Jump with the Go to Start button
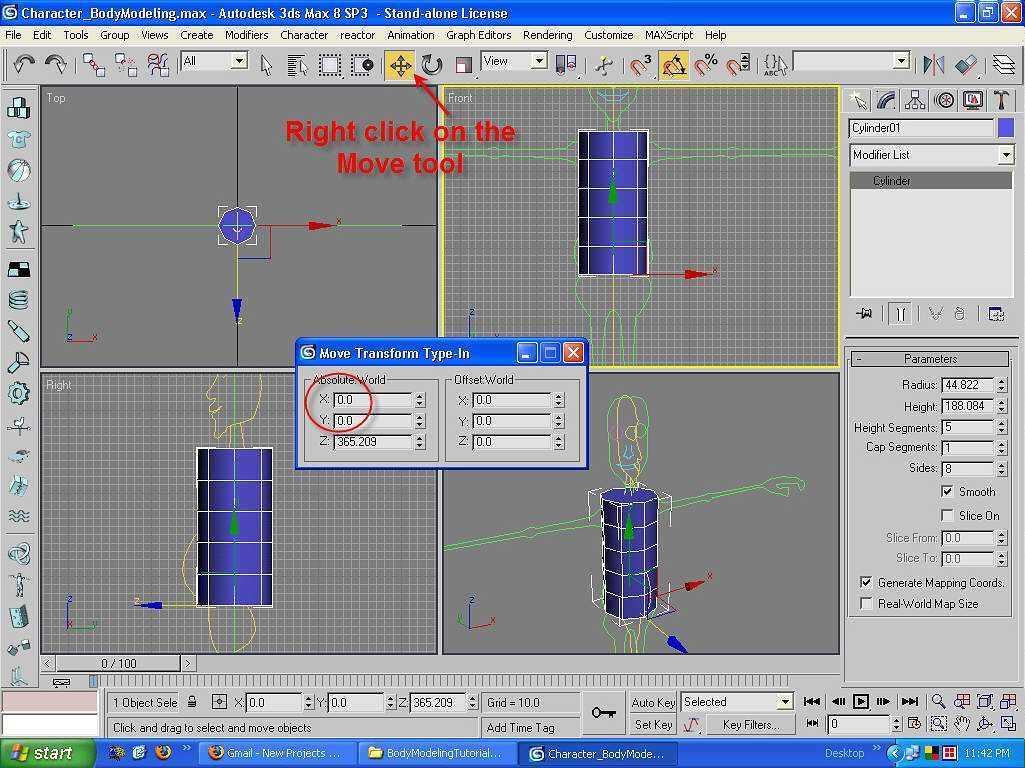This screenshot has height=768, width=1025. pyautogui.click(x=812, y=702)
